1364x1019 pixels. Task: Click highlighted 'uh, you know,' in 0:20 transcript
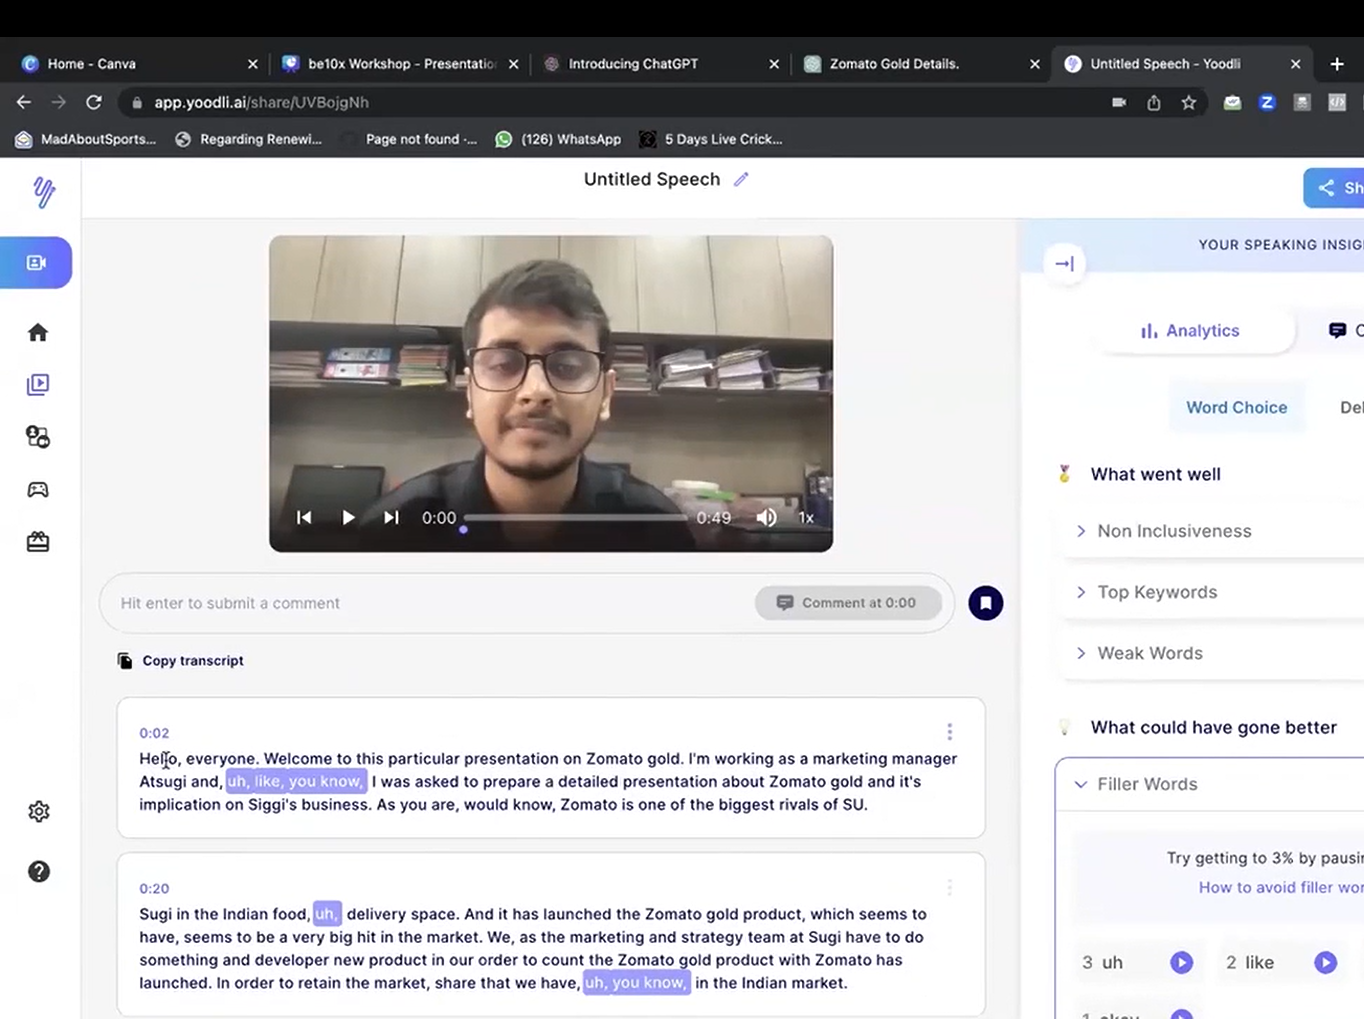tap(636, 983)
